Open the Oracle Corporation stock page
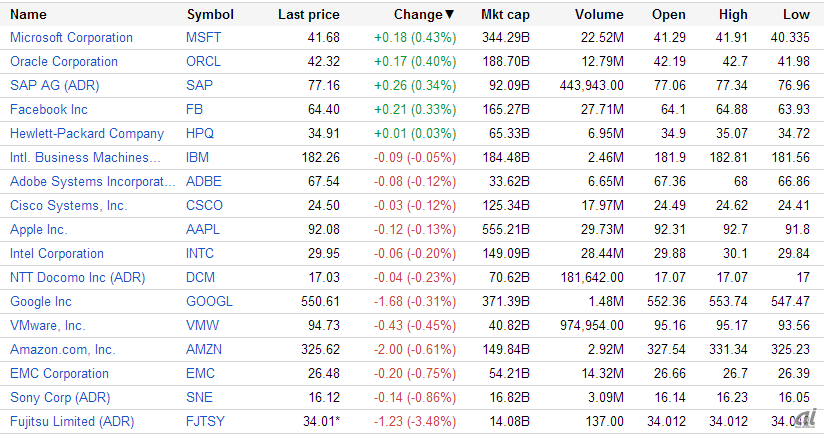Image resolution: width=824 pixels, height=436 pixels. click(x=64, y=62)
